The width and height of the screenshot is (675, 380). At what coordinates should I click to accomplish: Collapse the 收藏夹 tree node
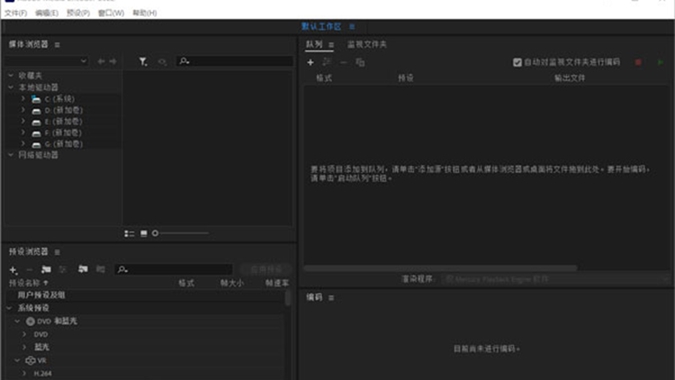pyautogui.click(x=11, y=75)
